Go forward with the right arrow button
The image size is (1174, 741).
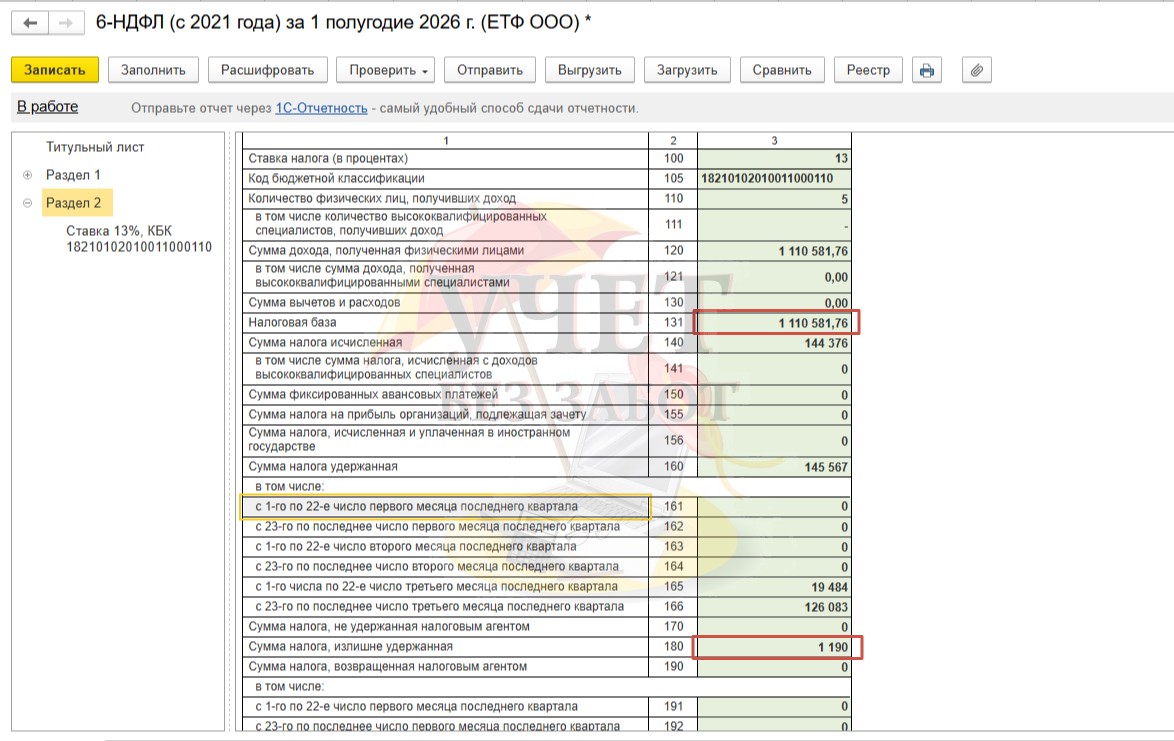pyautogui.click(x=66, y=23)
